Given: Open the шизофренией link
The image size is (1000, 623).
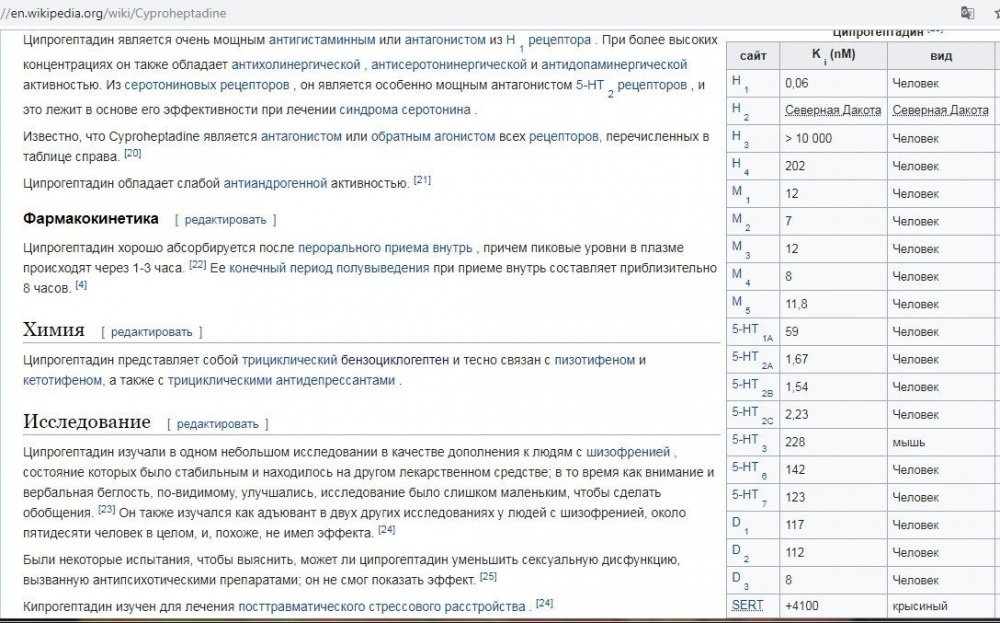Looking at the screenshot, I should [628, 452].
